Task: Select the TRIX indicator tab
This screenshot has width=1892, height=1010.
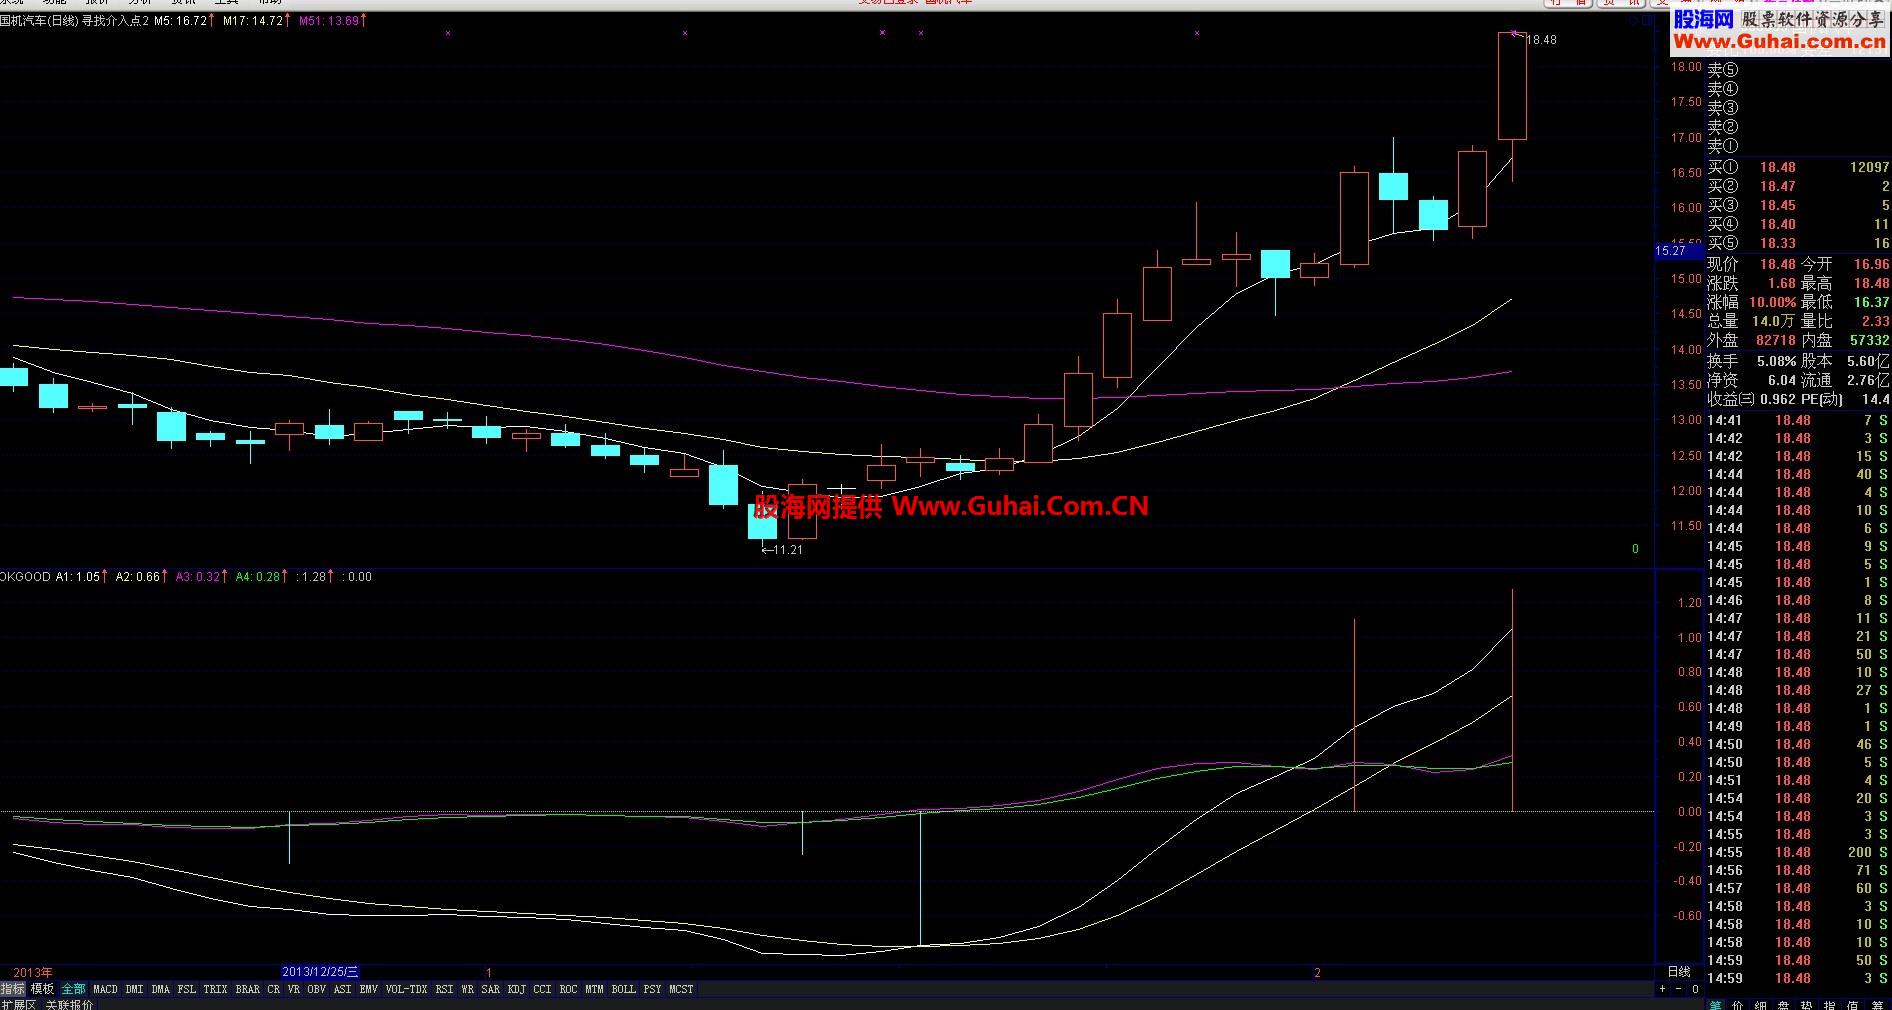Action: click(x=215, y=989)
